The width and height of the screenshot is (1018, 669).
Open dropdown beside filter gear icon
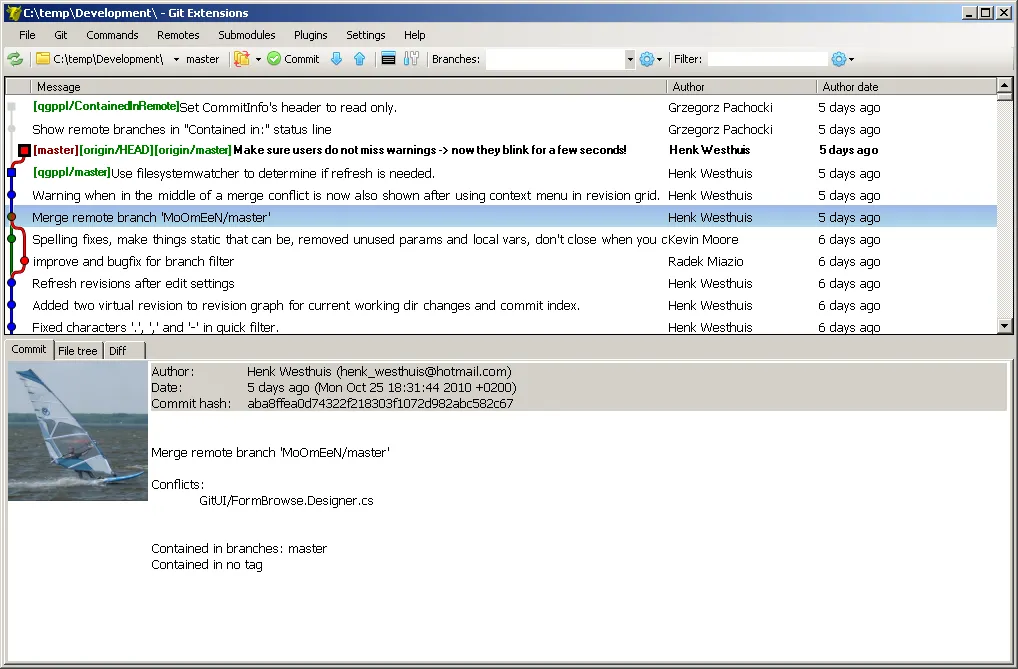click(851, 59)
